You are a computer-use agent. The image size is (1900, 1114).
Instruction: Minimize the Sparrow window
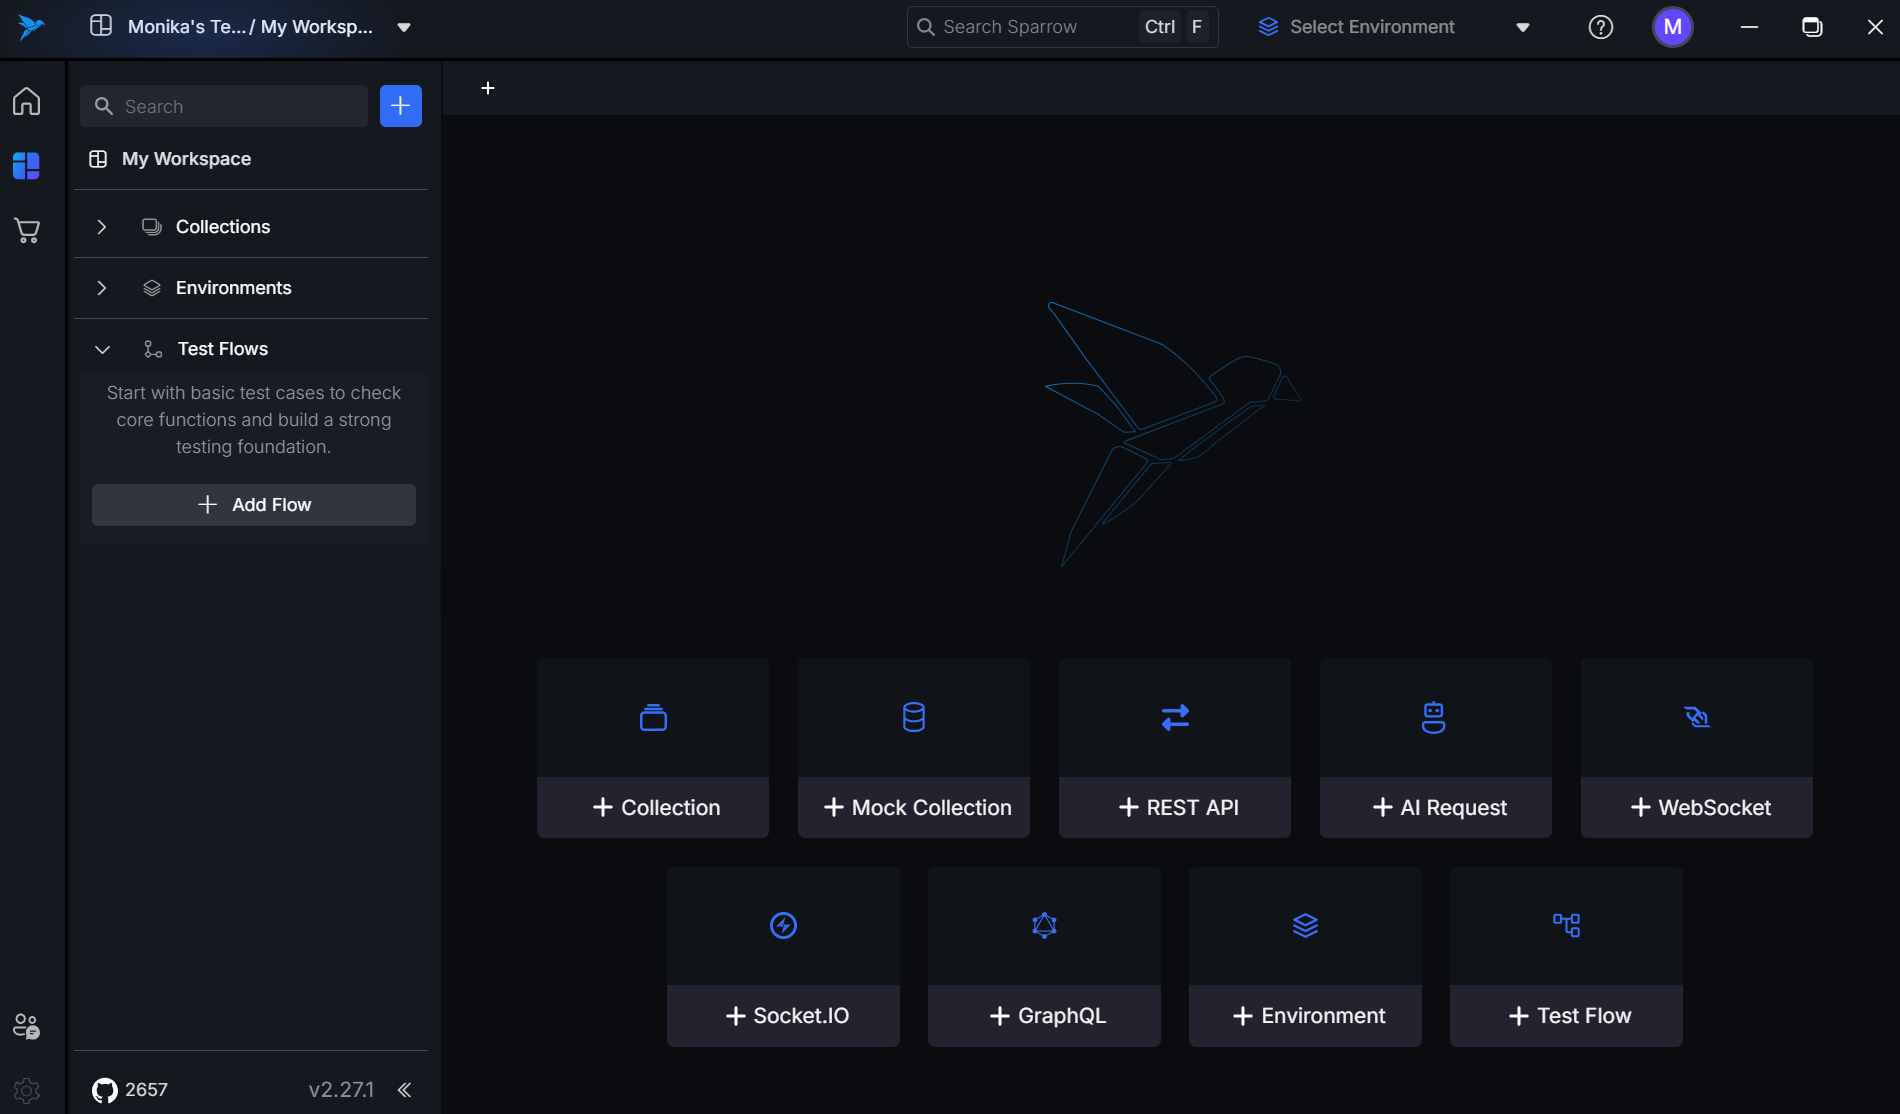pyautogui.click(x=1749, y=27)
